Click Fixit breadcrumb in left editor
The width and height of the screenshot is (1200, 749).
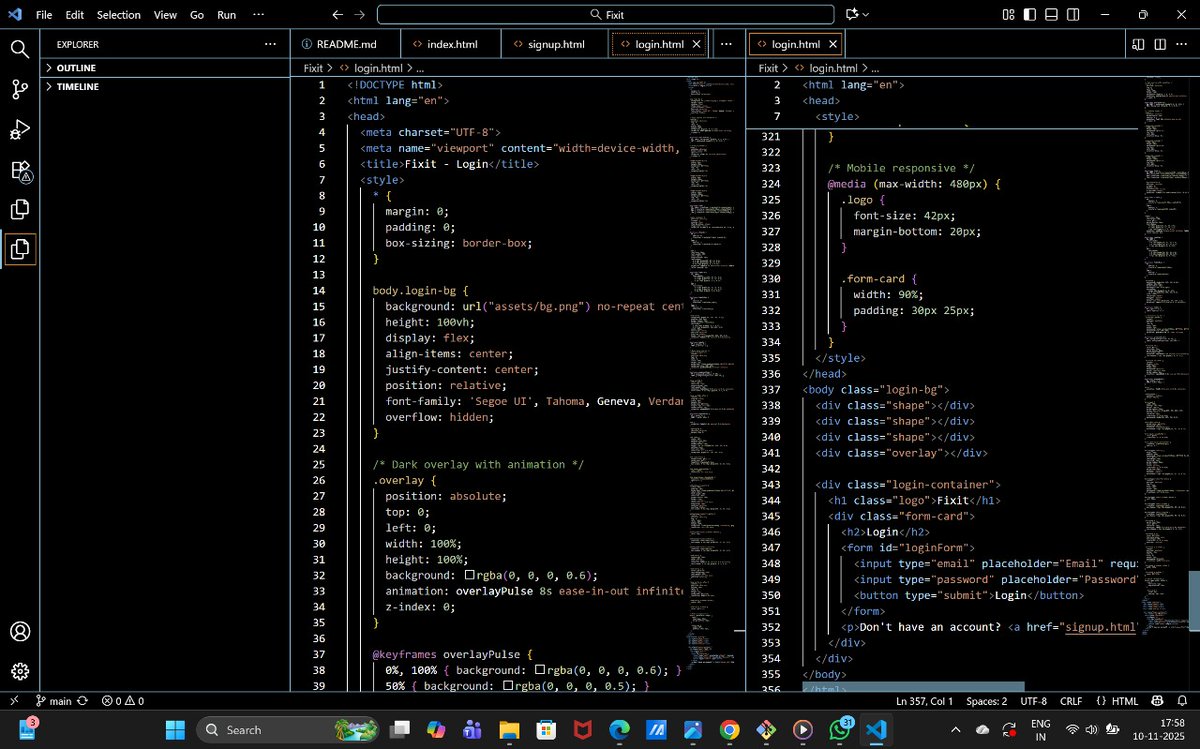(x=313, y=68)
